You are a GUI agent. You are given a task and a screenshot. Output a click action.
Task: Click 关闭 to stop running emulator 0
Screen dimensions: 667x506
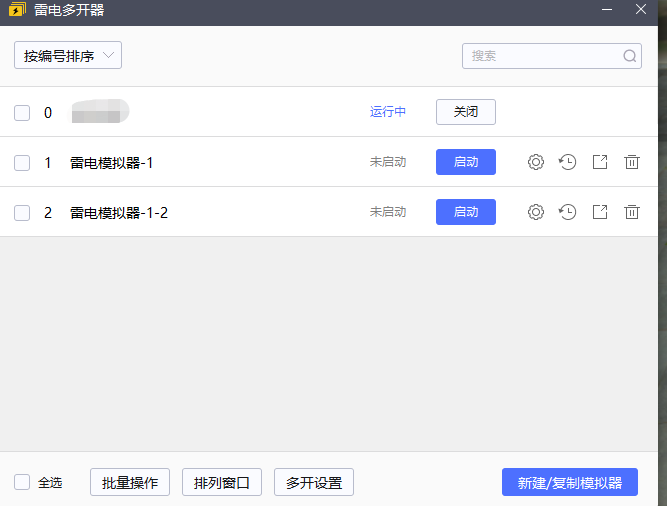tap(466, 112)
